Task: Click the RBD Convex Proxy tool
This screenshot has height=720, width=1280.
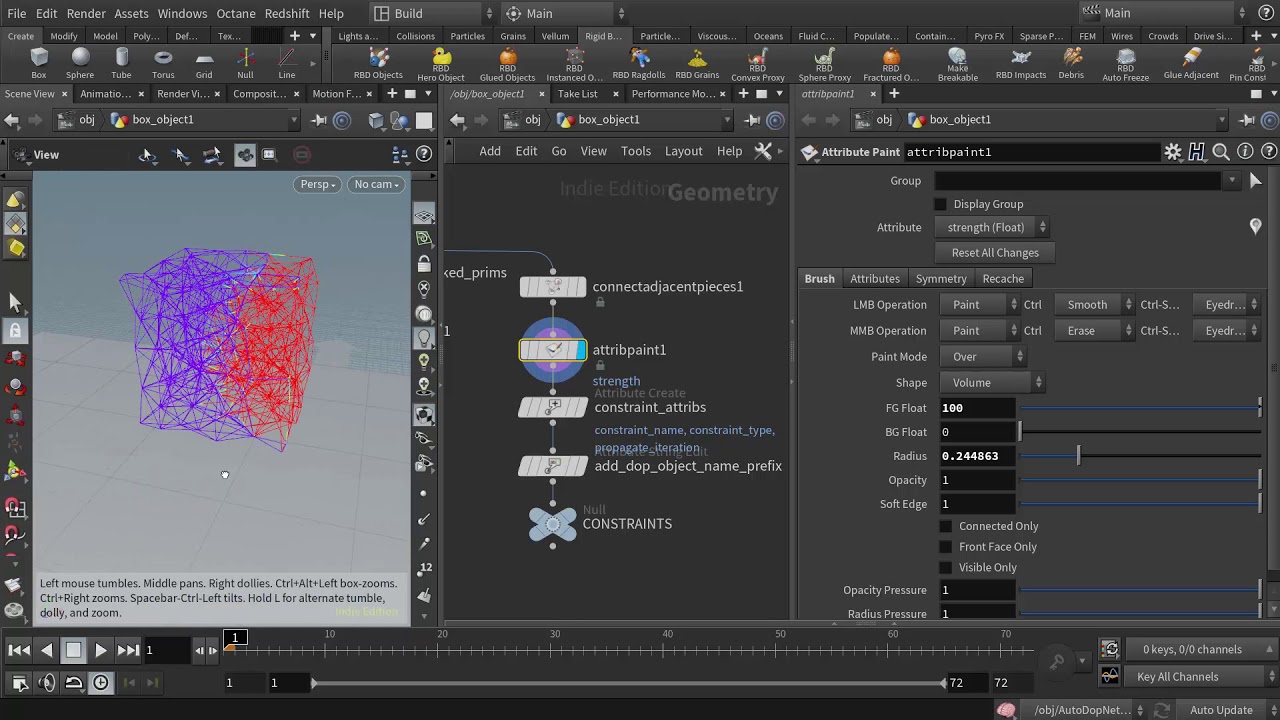Action: (758, 64)
